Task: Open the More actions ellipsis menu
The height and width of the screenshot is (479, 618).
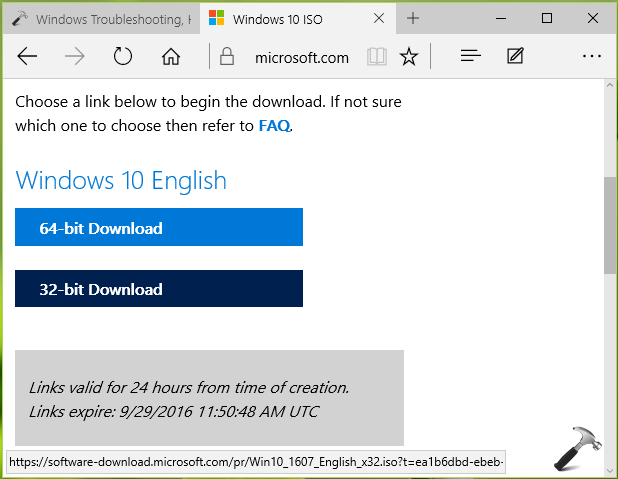Action: coord(592,56)
